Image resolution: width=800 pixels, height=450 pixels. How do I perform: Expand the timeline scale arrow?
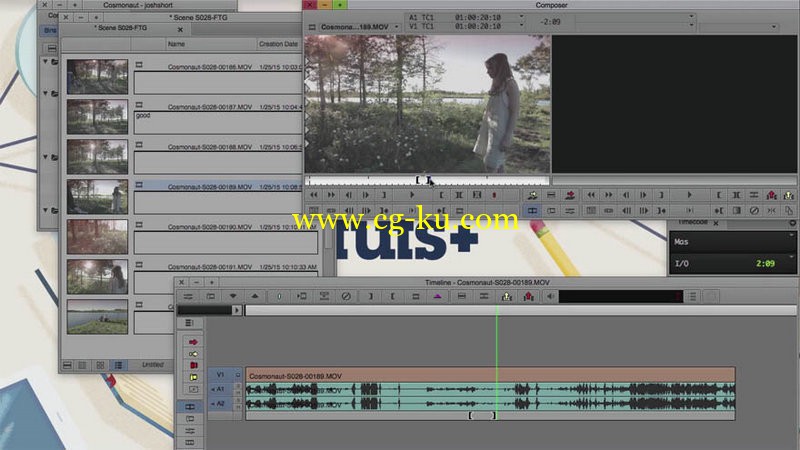pyautogui.click(x=236, y=310)
